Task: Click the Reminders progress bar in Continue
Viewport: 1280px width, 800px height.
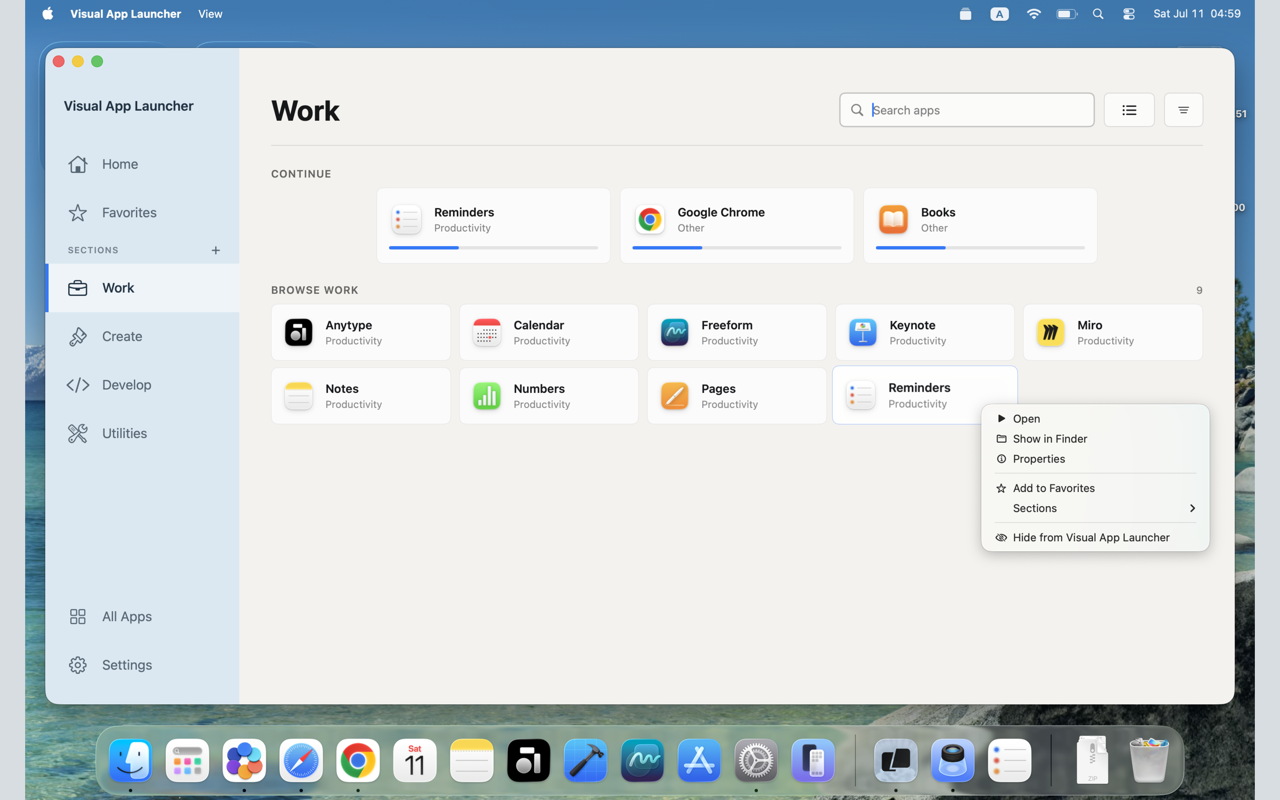Action: coord(494,247)
